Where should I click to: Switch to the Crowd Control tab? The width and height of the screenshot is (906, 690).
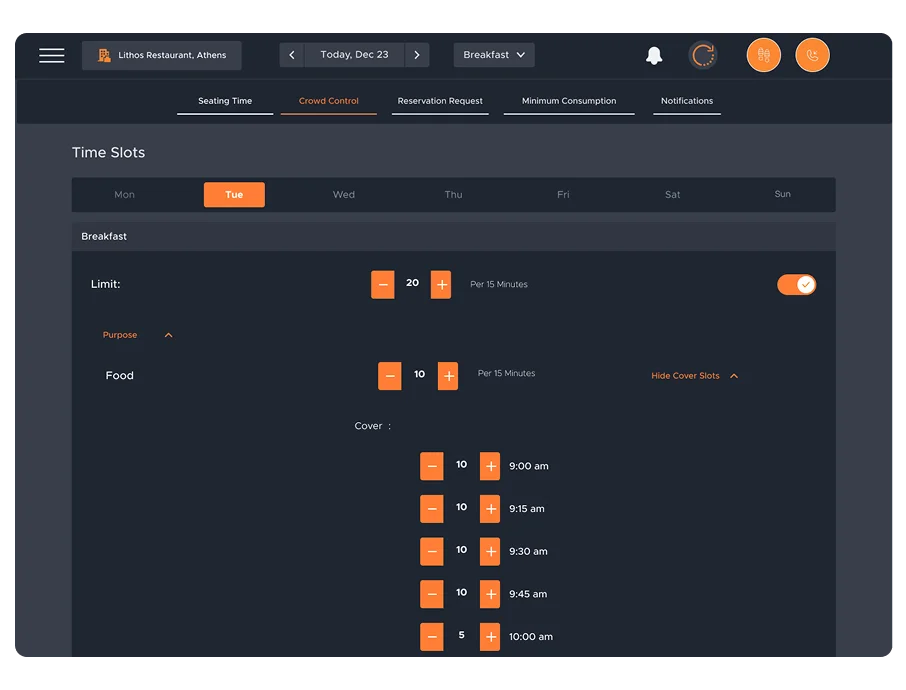point(329,101)
